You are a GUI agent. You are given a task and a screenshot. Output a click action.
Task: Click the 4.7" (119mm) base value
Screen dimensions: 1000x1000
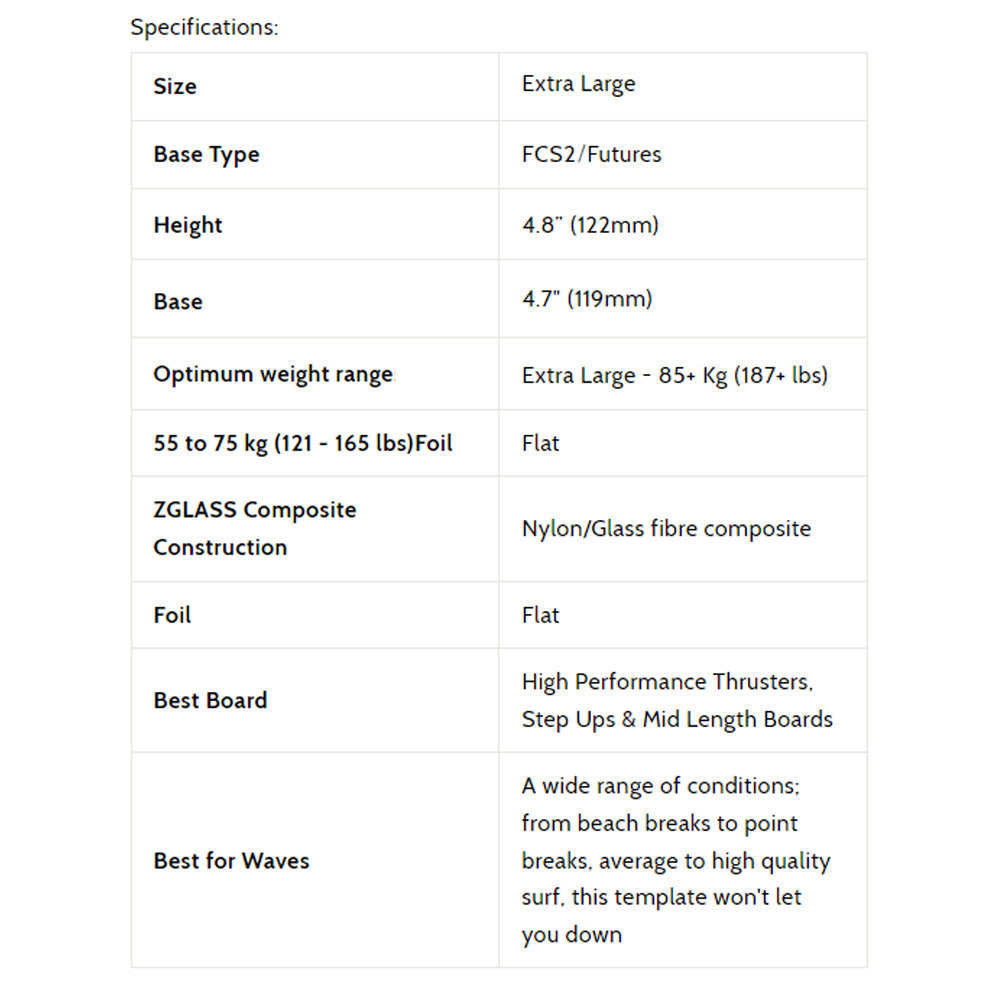click(x=587, y=298)
